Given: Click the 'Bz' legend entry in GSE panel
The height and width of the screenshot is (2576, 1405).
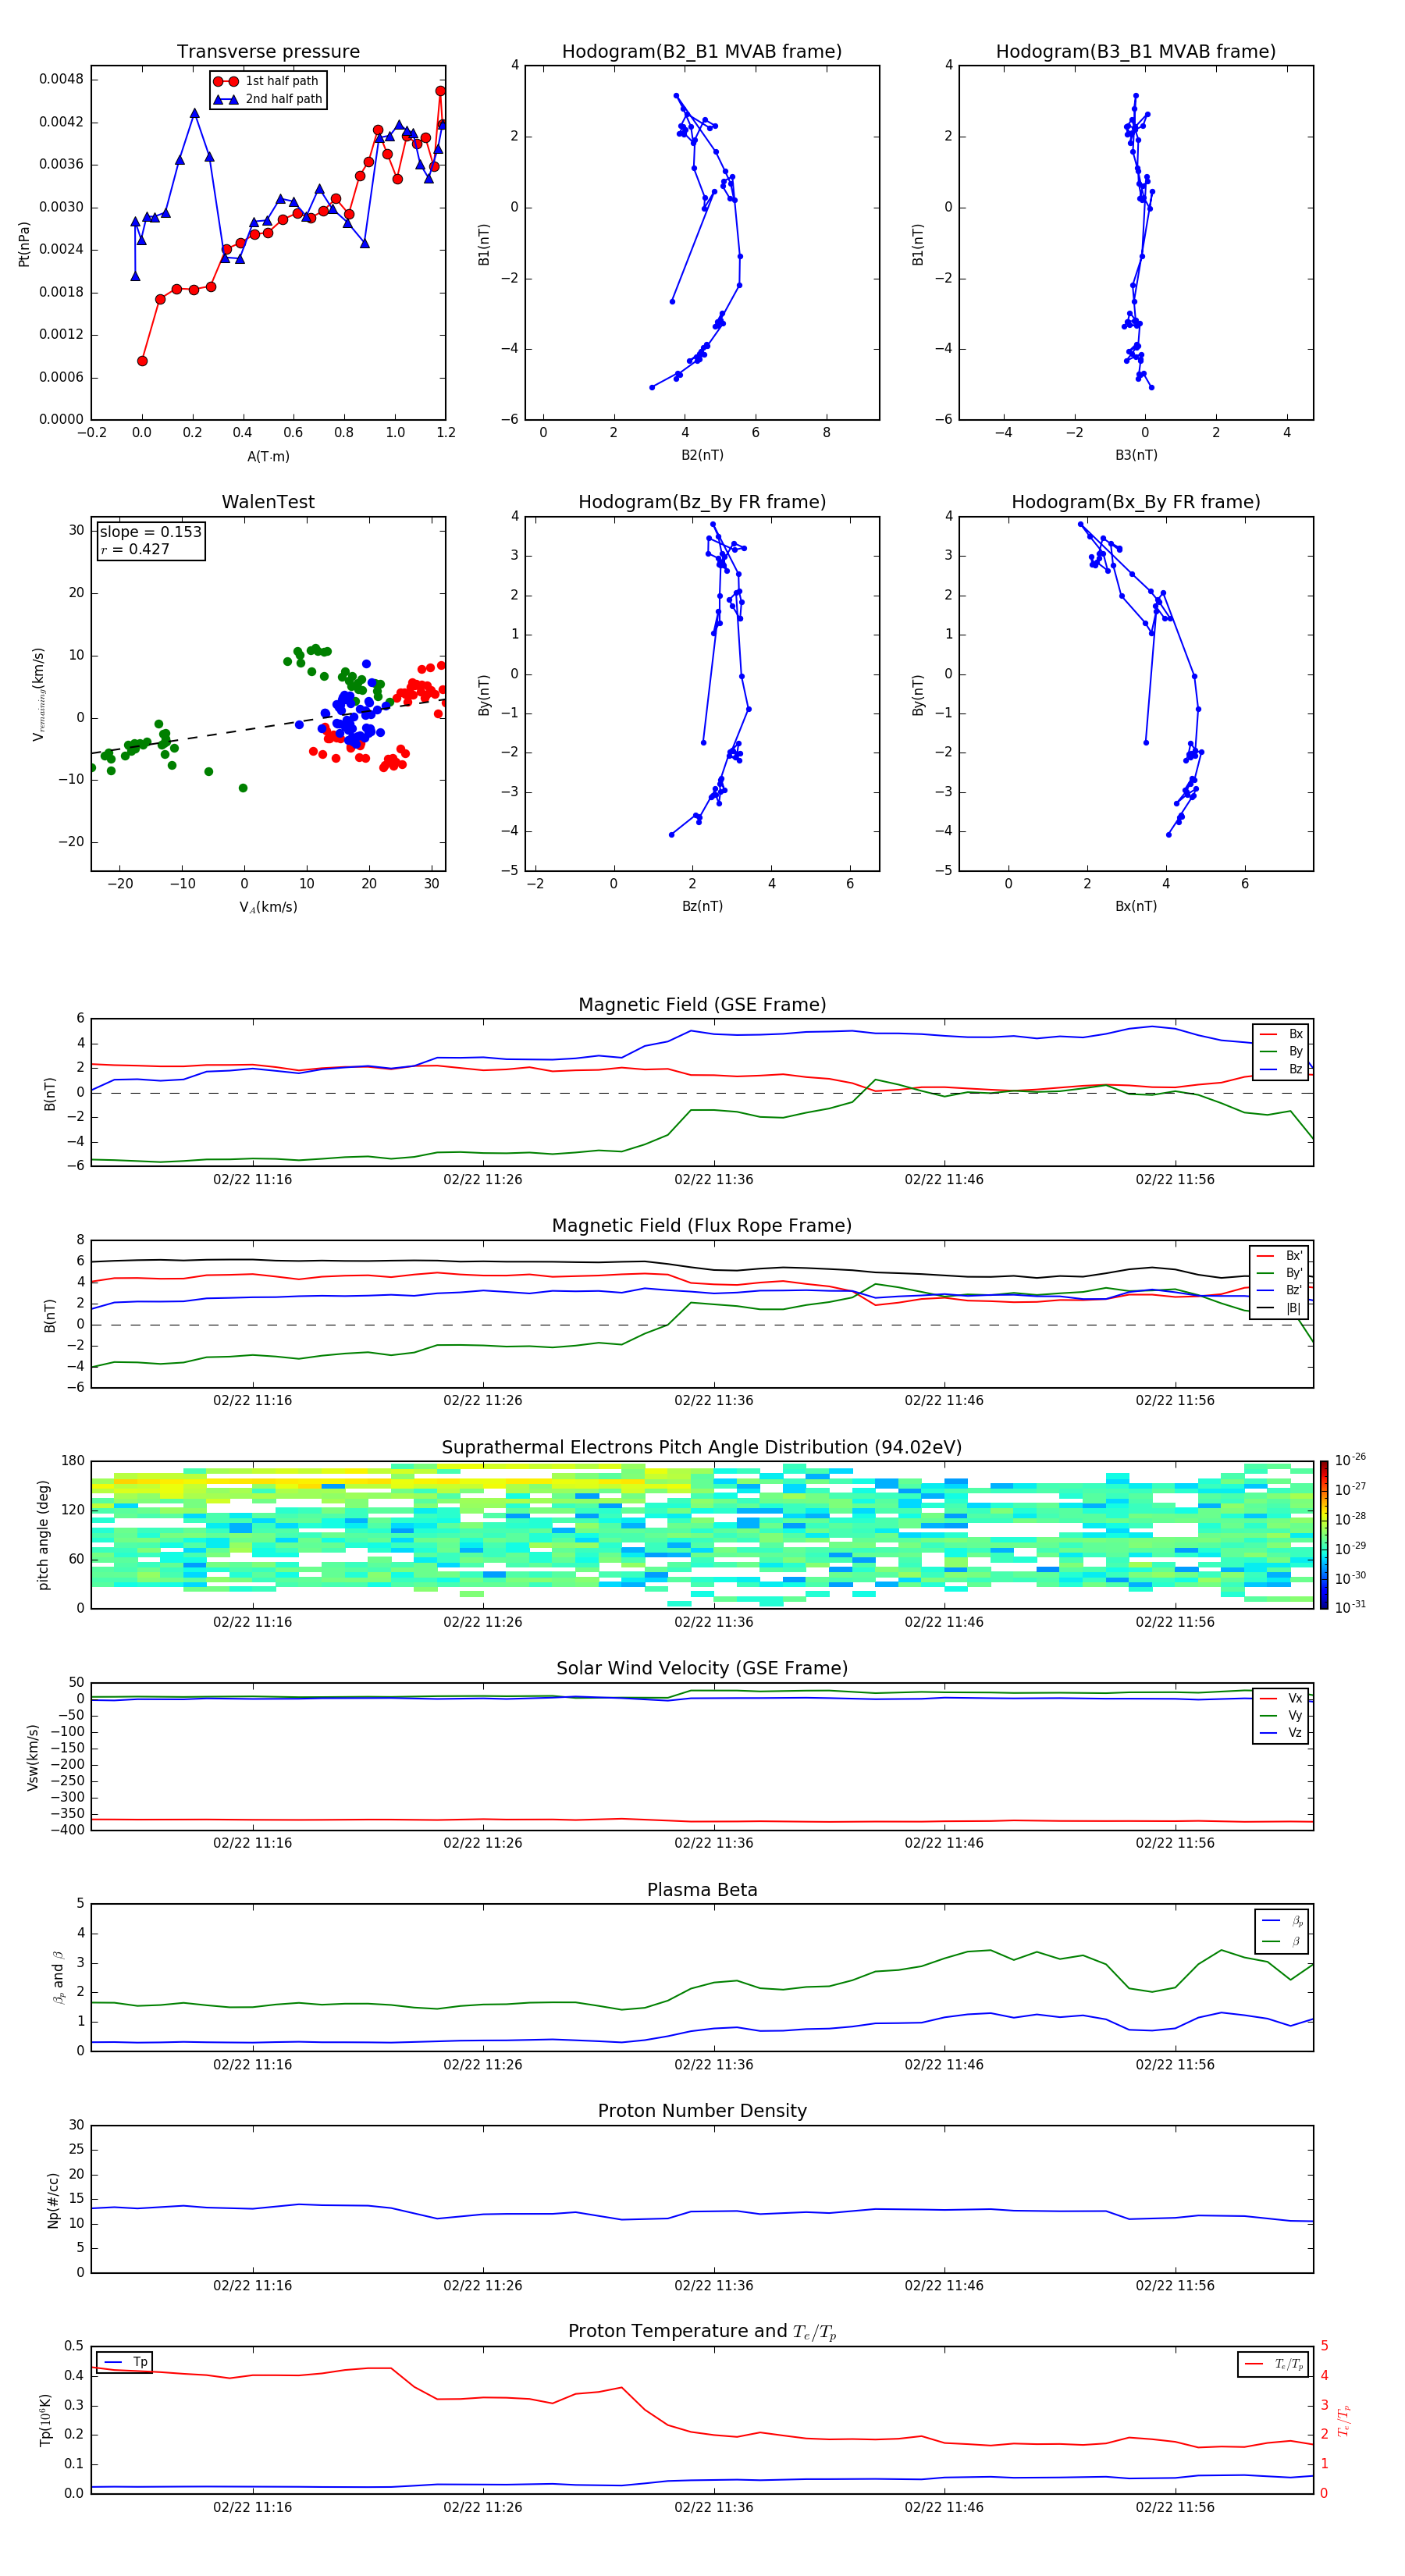Looking at the screenshot, I should (x=1281, y=1070).
